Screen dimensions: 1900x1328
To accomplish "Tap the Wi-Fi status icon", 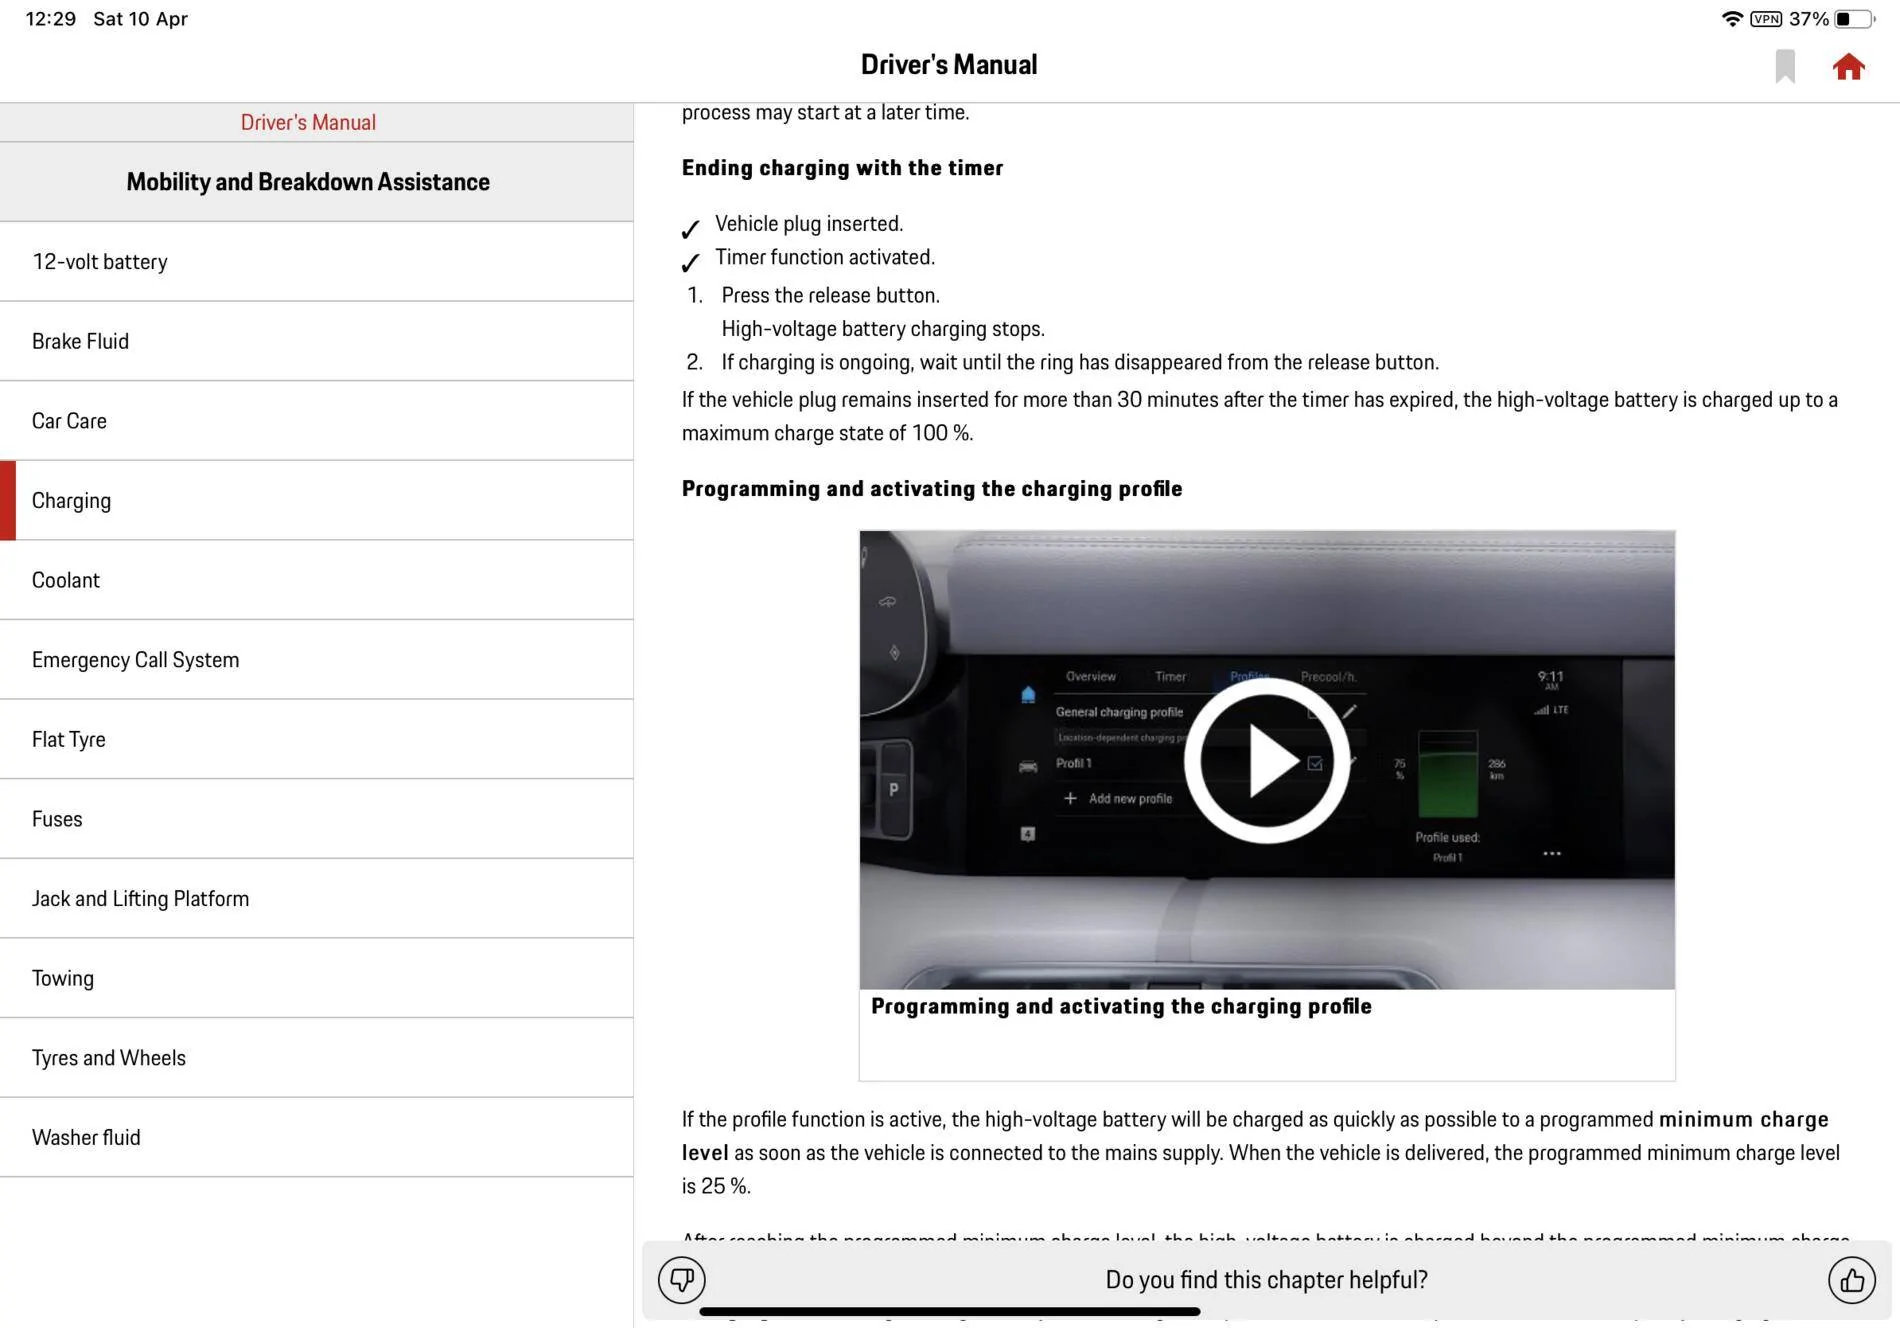I will tap(1731, 19).
